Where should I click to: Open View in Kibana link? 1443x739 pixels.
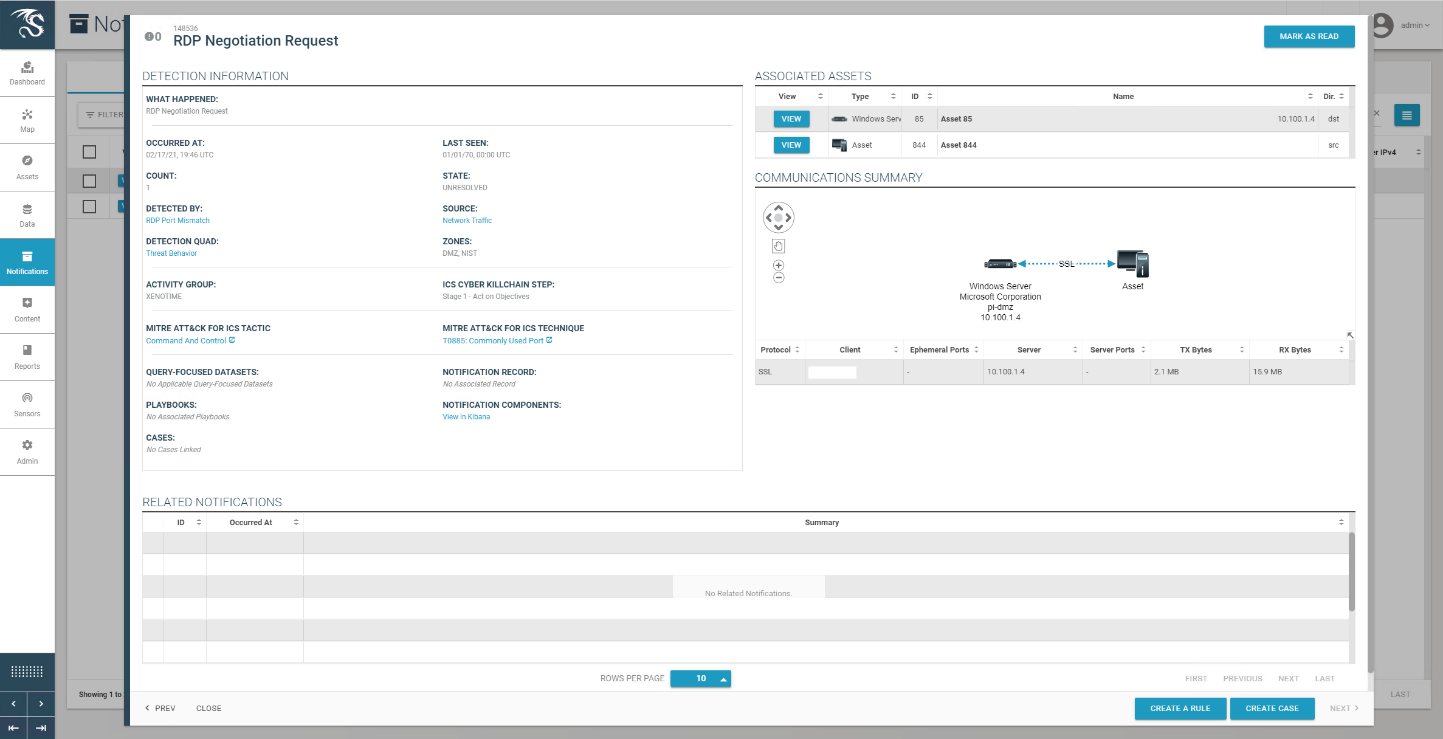pyautogui.click(x=466, y=416)
